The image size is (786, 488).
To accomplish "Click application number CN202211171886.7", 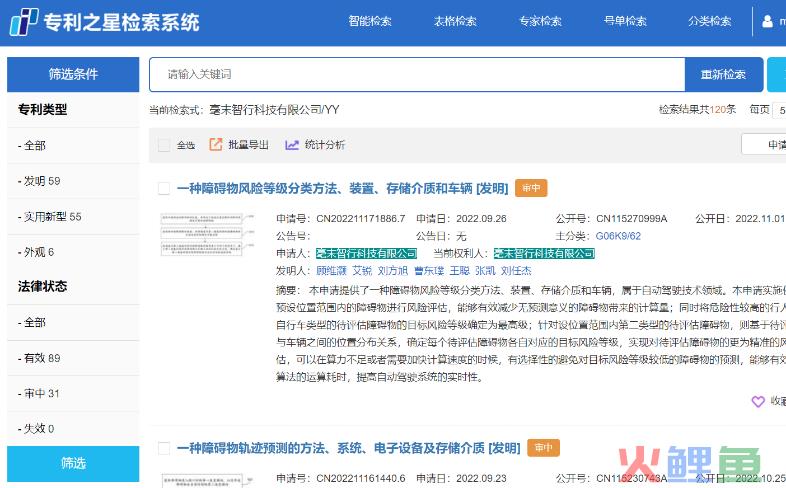I will coord(360,218).
